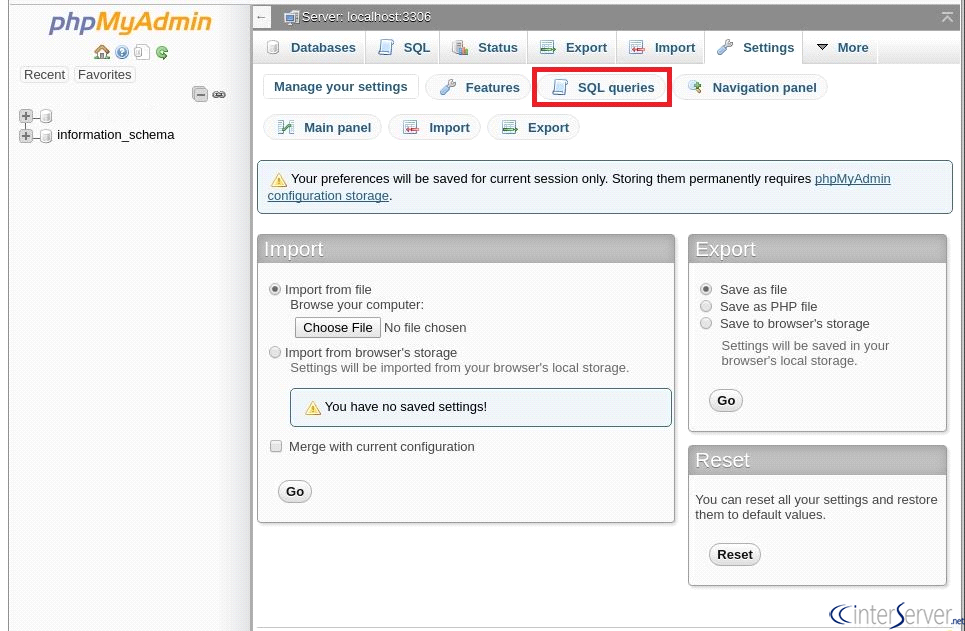Click the database icon beside information_schema
Screen dimensions: 965x631
[46, 135]
